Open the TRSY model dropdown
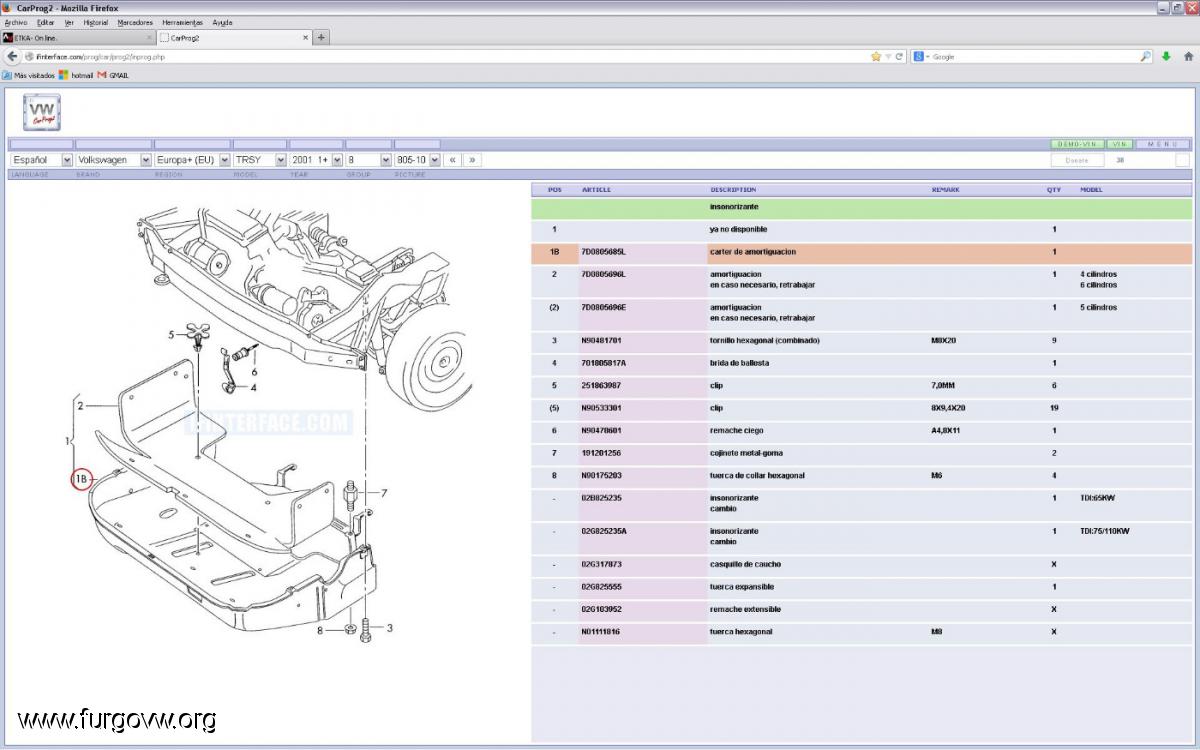Image resolution: width=1200 pixels, height=750 pixels. (x=260, y=160)
